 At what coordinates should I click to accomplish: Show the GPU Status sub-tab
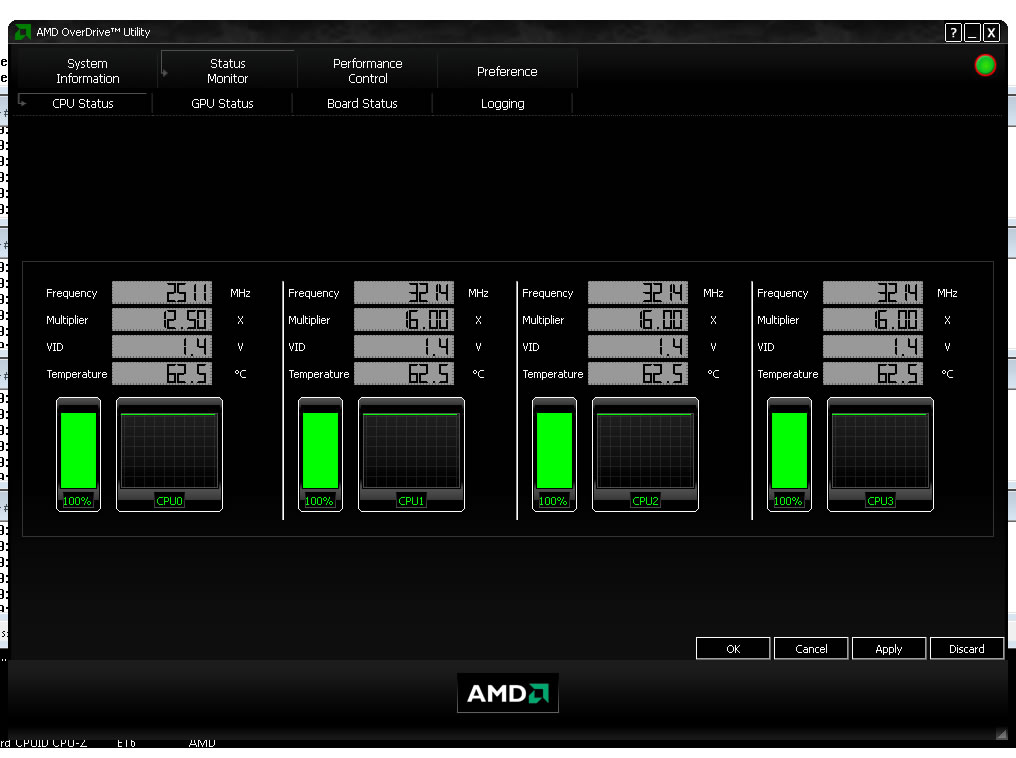point(222,104)
